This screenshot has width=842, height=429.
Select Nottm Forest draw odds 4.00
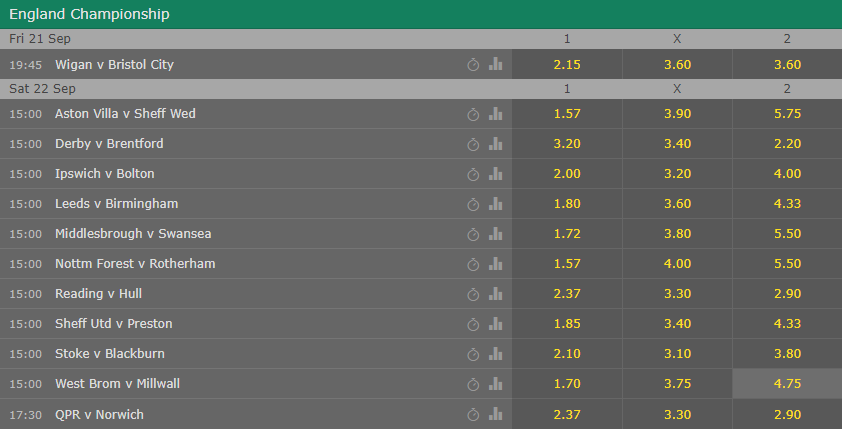click(x=677, y=264)
